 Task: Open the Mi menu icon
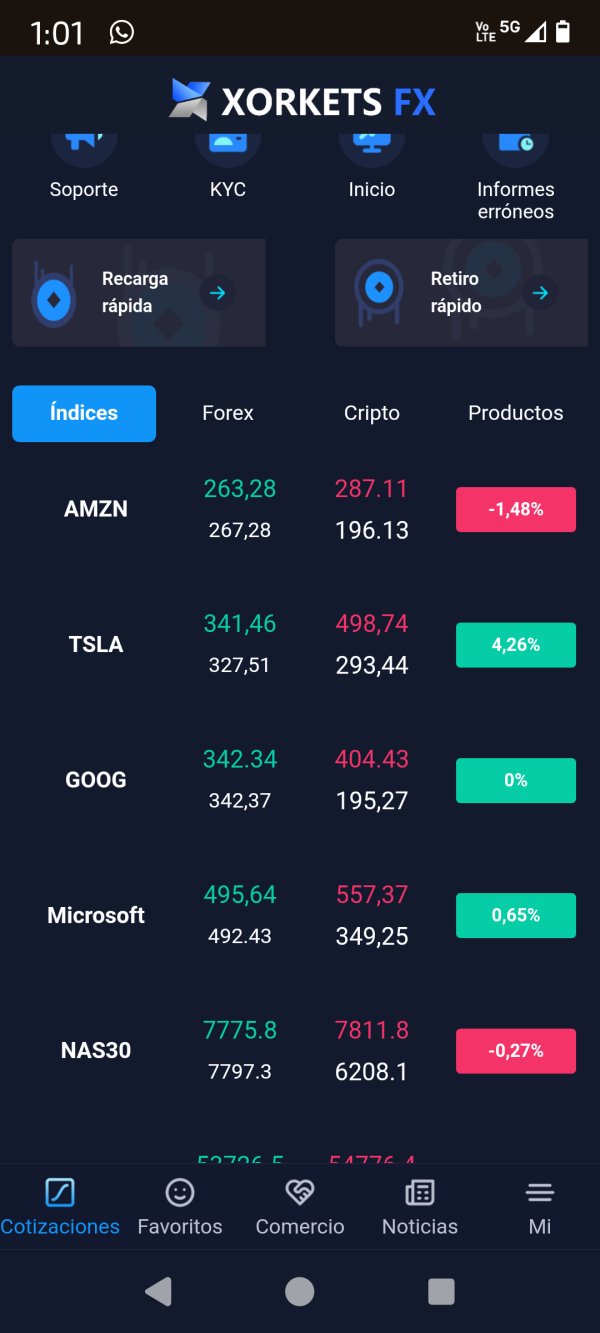540,1192
